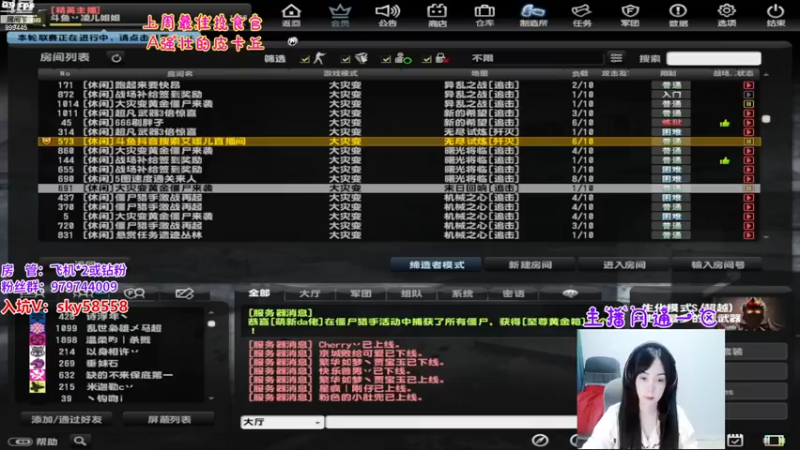Click the 地图 column header
The image size is (800, 450).
tap(480, 73)
